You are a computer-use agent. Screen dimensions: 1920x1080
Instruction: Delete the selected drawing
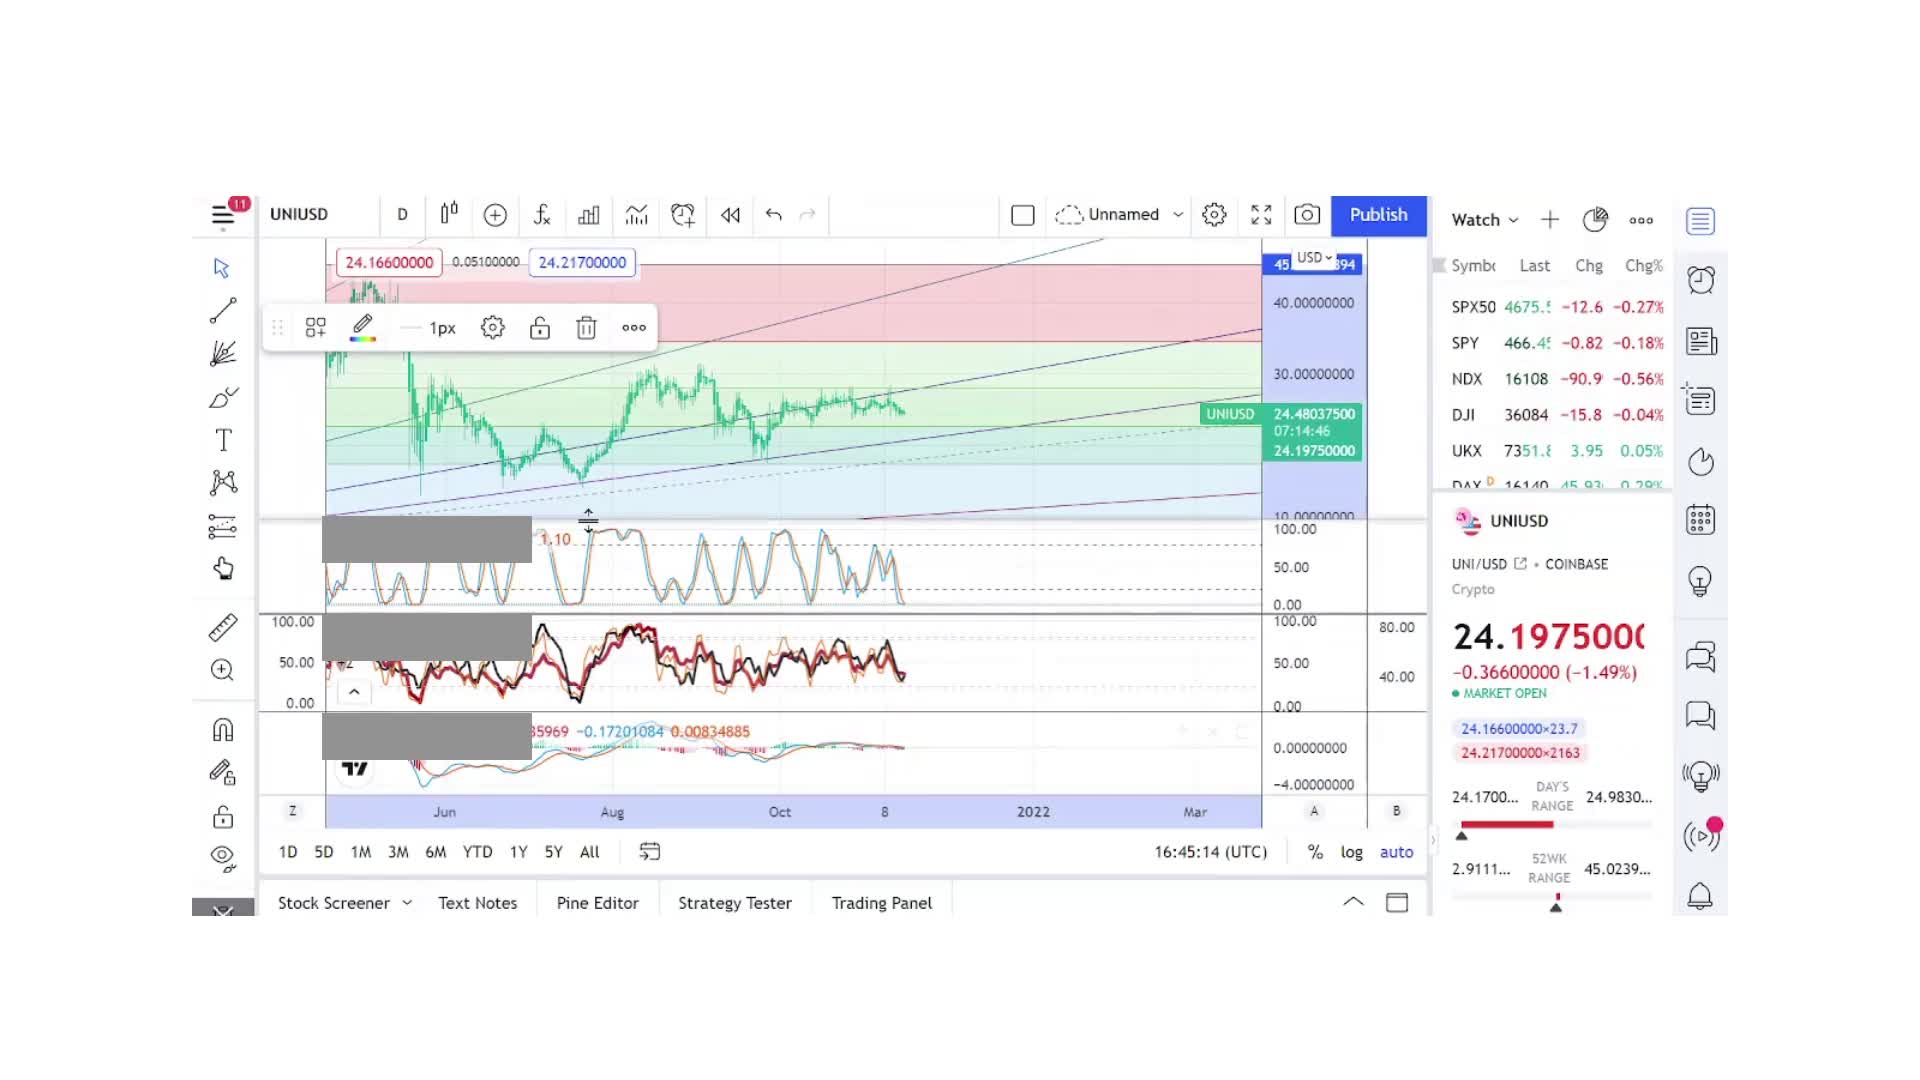586,328
